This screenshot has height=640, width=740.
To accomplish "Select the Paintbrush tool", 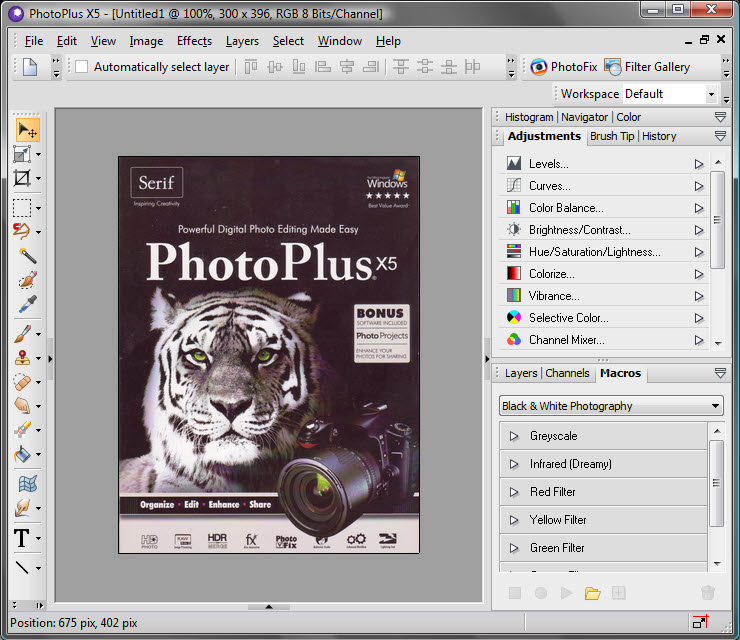I will point(22,334).
